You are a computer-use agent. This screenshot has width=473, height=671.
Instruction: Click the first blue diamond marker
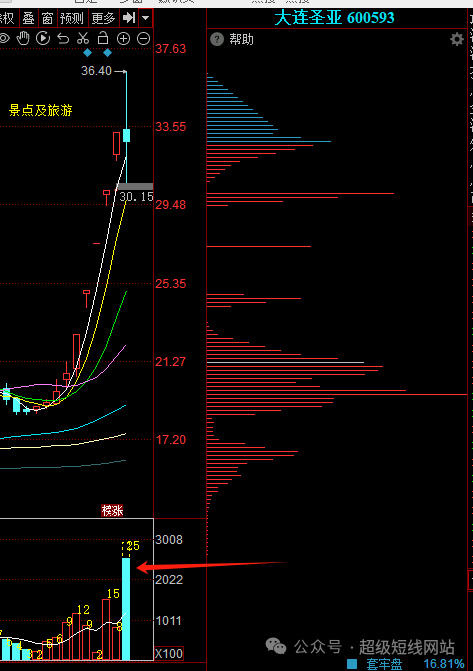[87, 53]
